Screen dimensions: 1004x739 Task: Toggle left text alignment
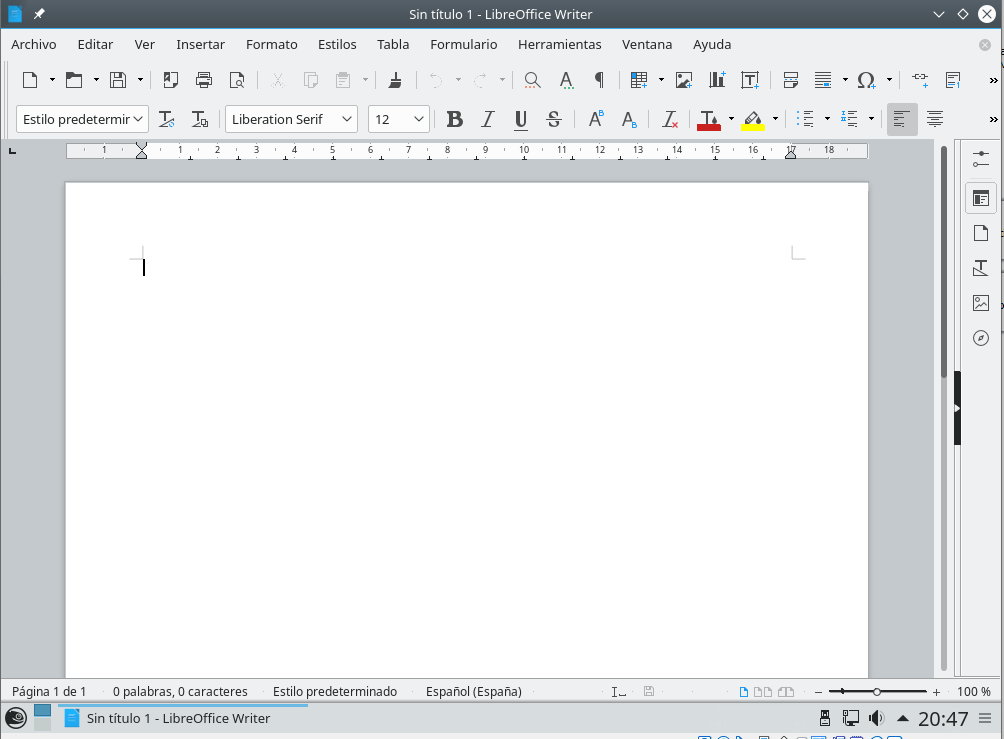coord(902,119)
